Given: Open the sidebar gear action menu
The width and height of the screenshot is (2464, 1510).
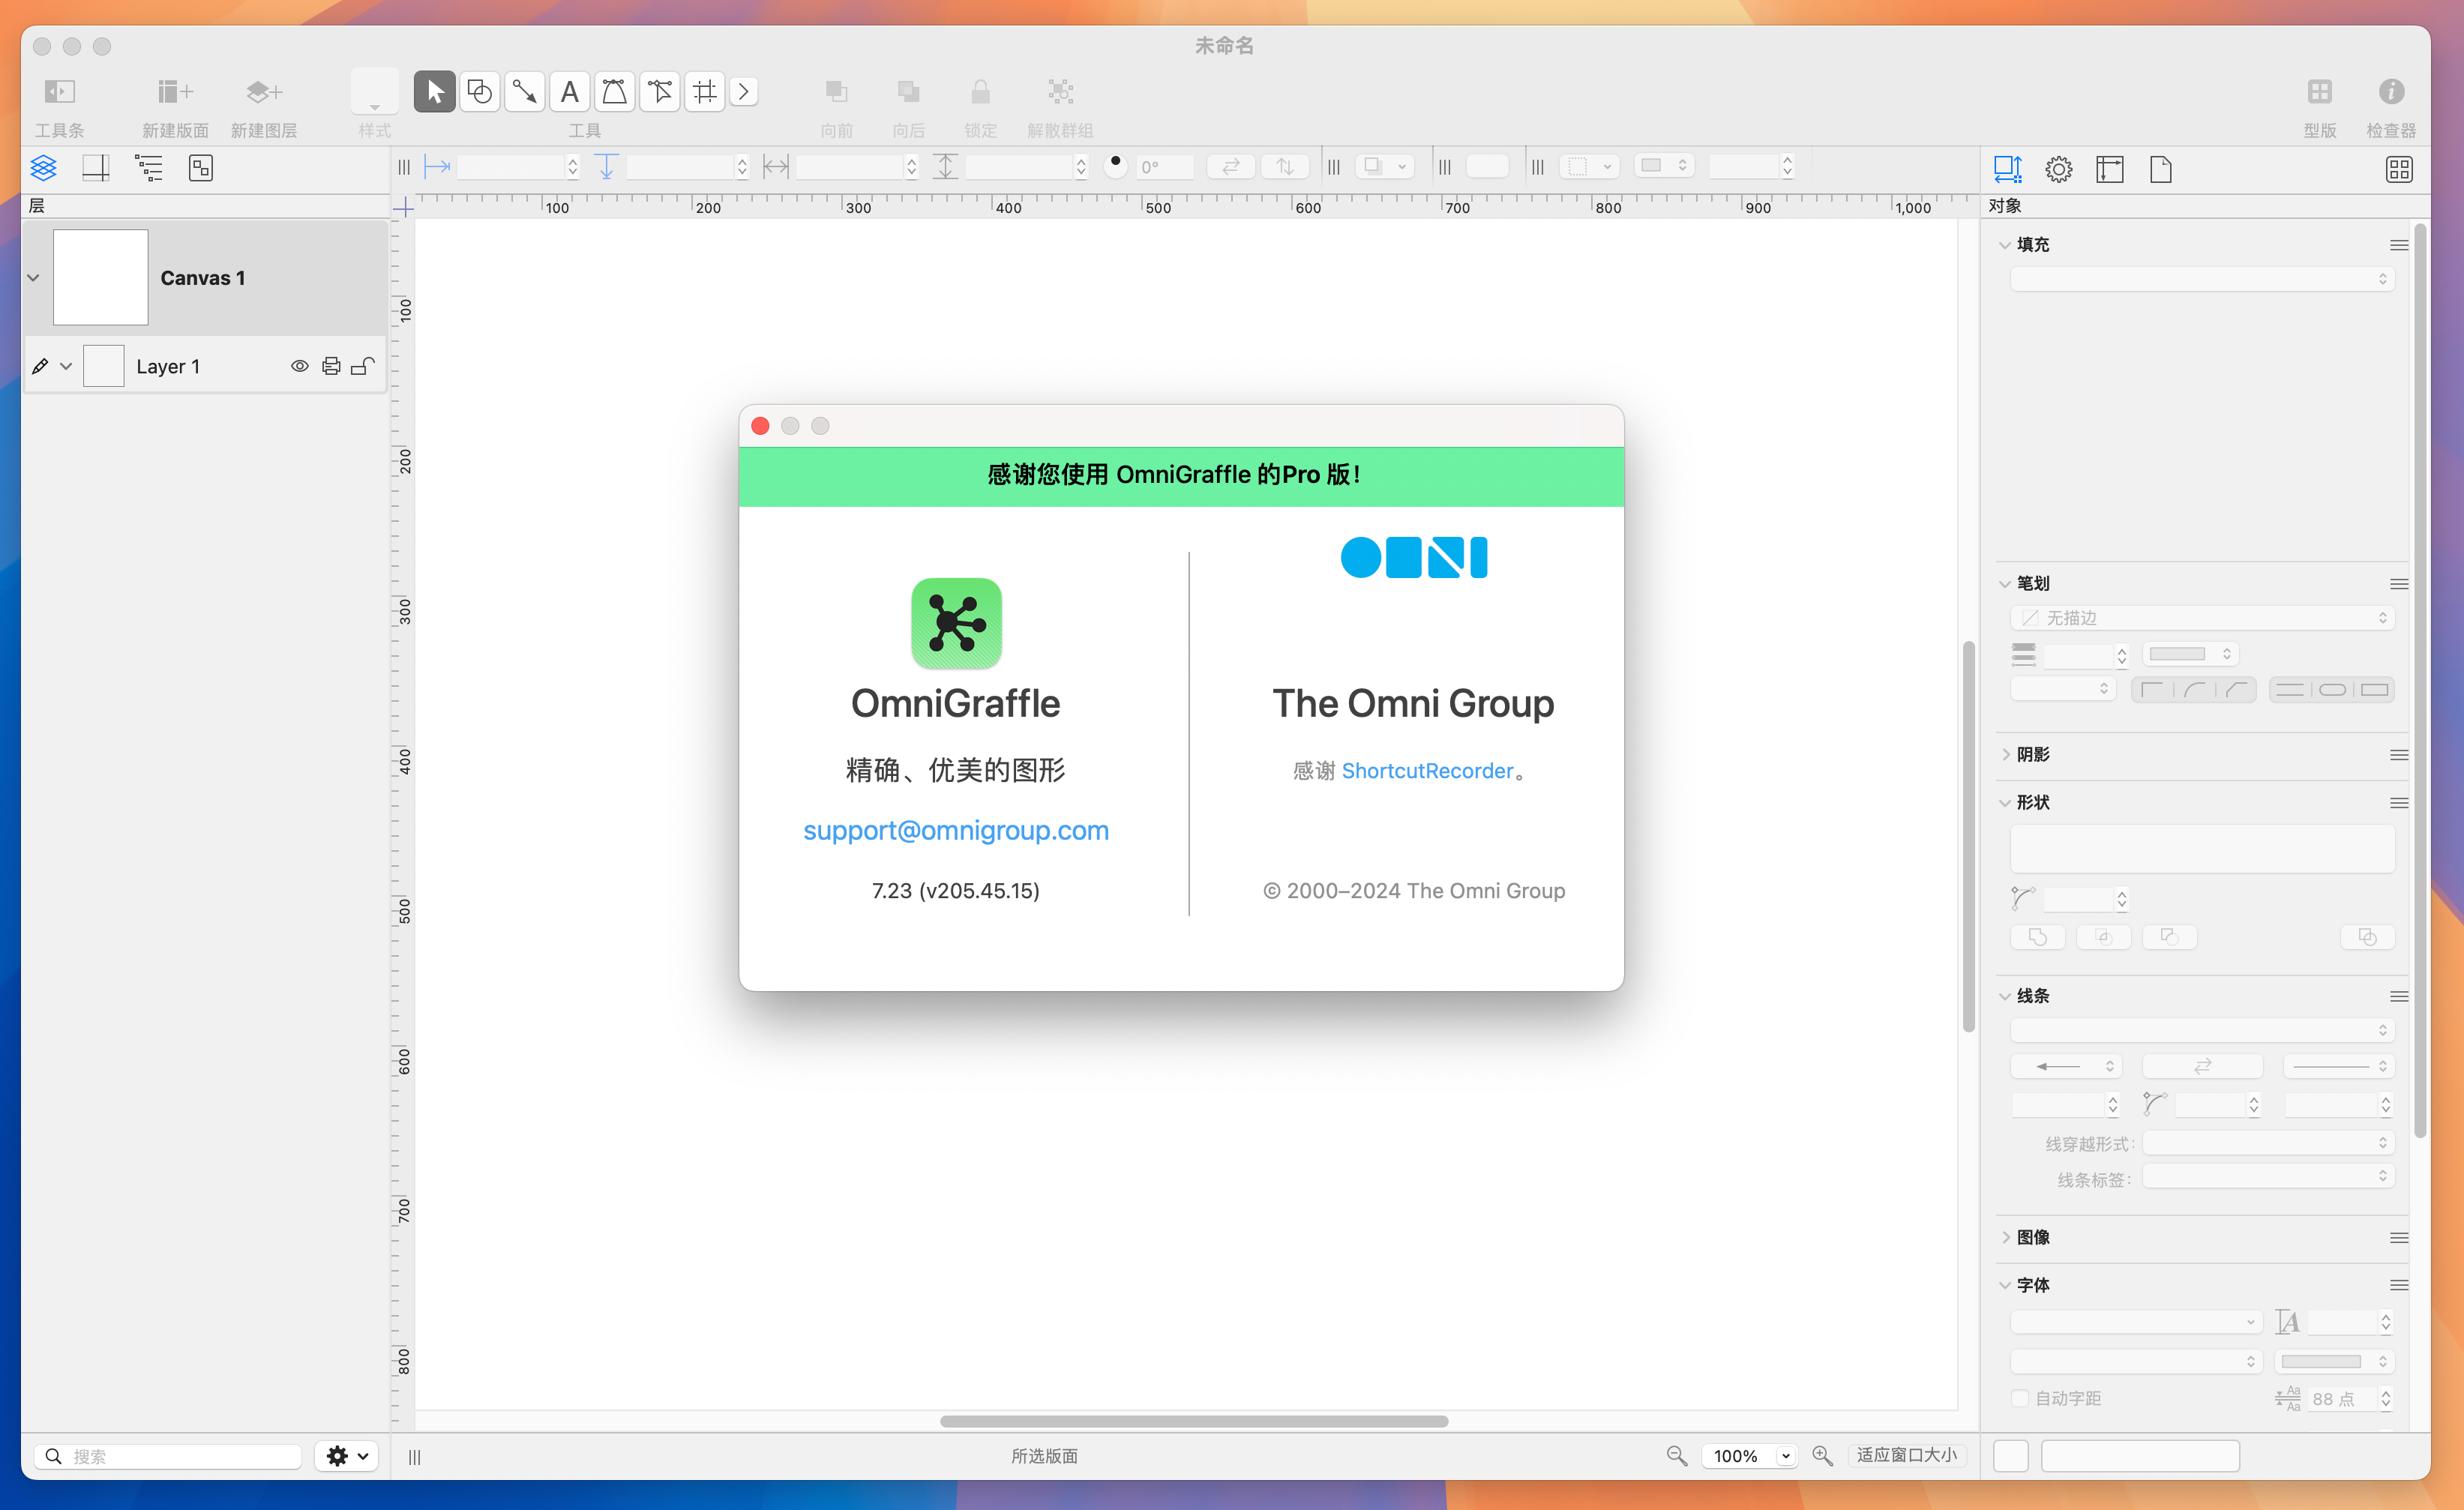Looking at the screenshot, I should 347,1456.
